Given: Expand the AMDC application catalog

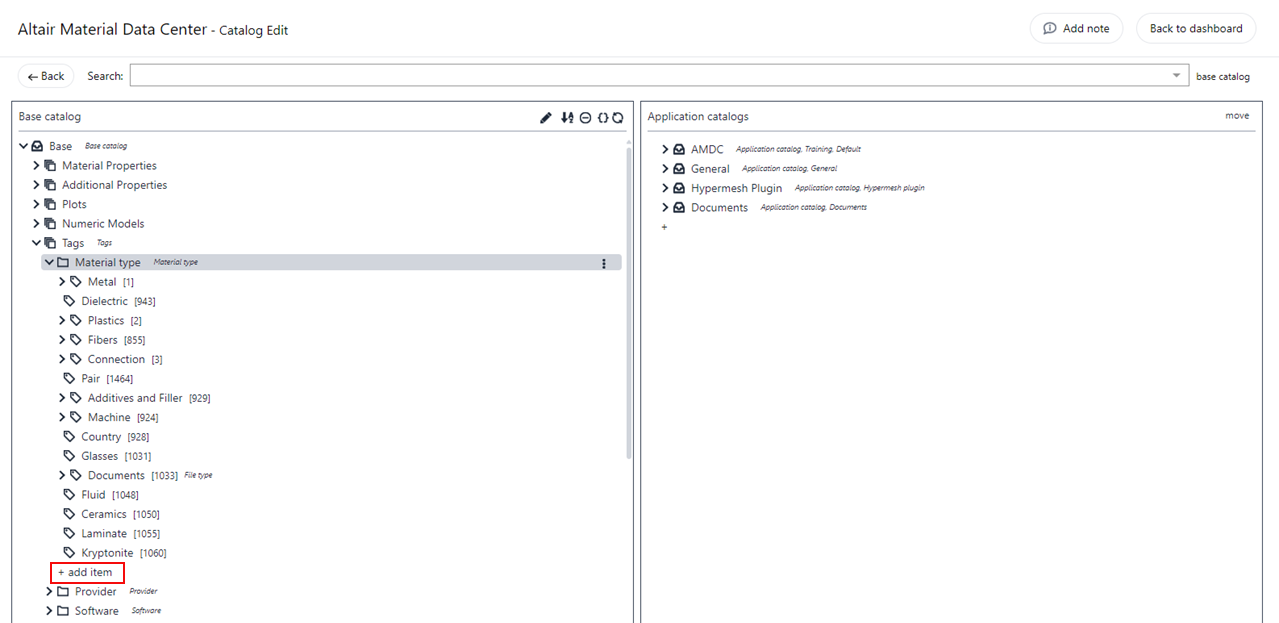Looking at the screenshot, I should (665, 149).
